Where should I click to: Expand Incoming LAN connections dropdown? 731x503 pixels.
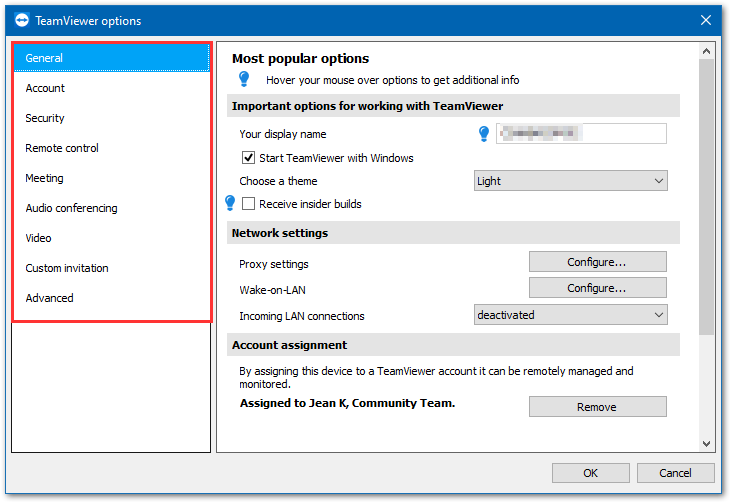[570, 315]
